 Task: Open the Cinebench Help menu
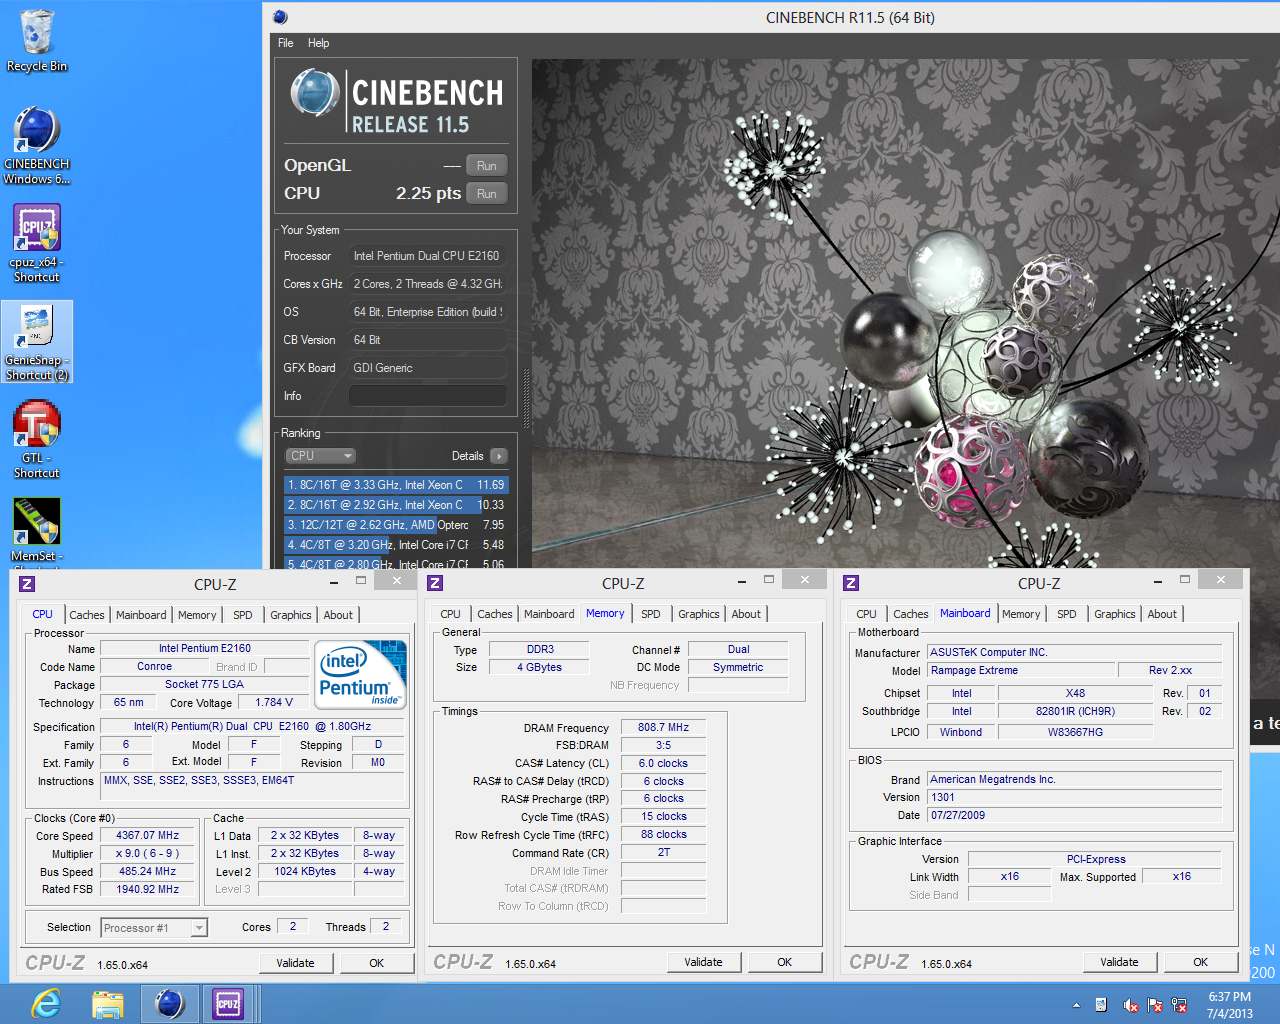[318, 43]
